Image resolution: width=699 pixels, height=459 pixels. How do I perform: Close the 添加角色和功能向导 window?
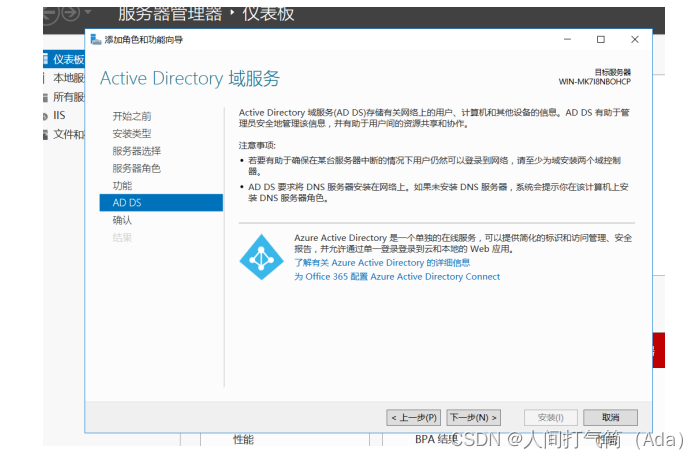635,39
